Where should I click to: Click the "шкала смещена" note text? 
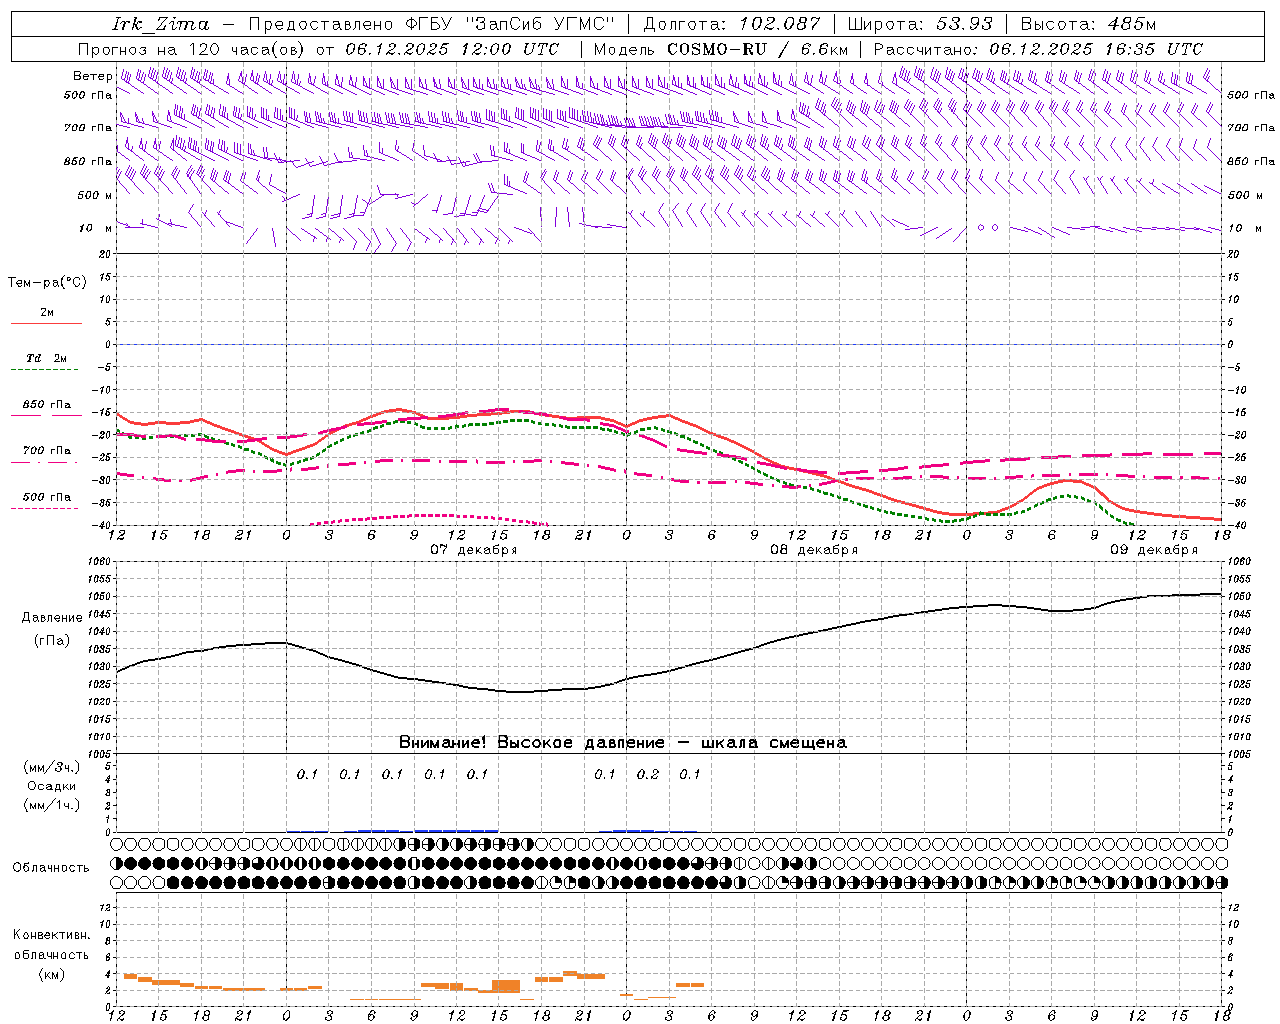(x=774, y=743)
